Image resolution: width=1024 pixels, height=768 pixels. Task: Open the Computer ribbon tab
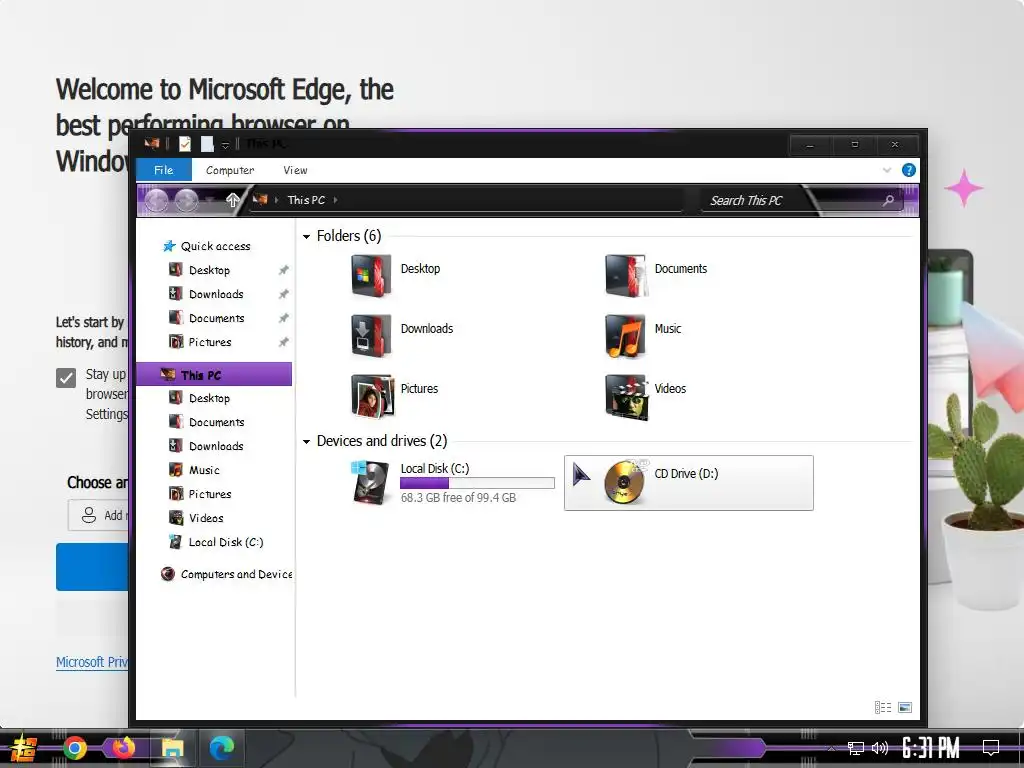click(230, 170)
